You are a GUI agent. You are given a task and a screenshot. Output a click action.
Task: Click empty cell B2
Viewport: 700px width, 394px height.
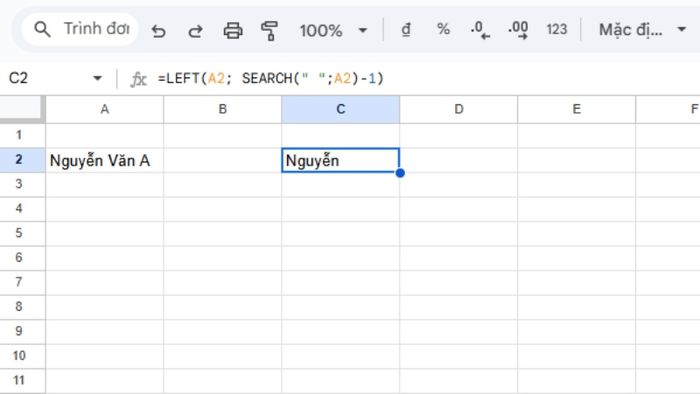(x=222, y=160)
